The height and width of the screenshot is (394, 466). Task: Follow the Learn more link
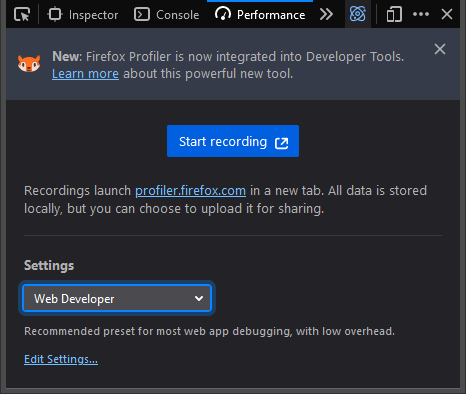coord(85,74)
